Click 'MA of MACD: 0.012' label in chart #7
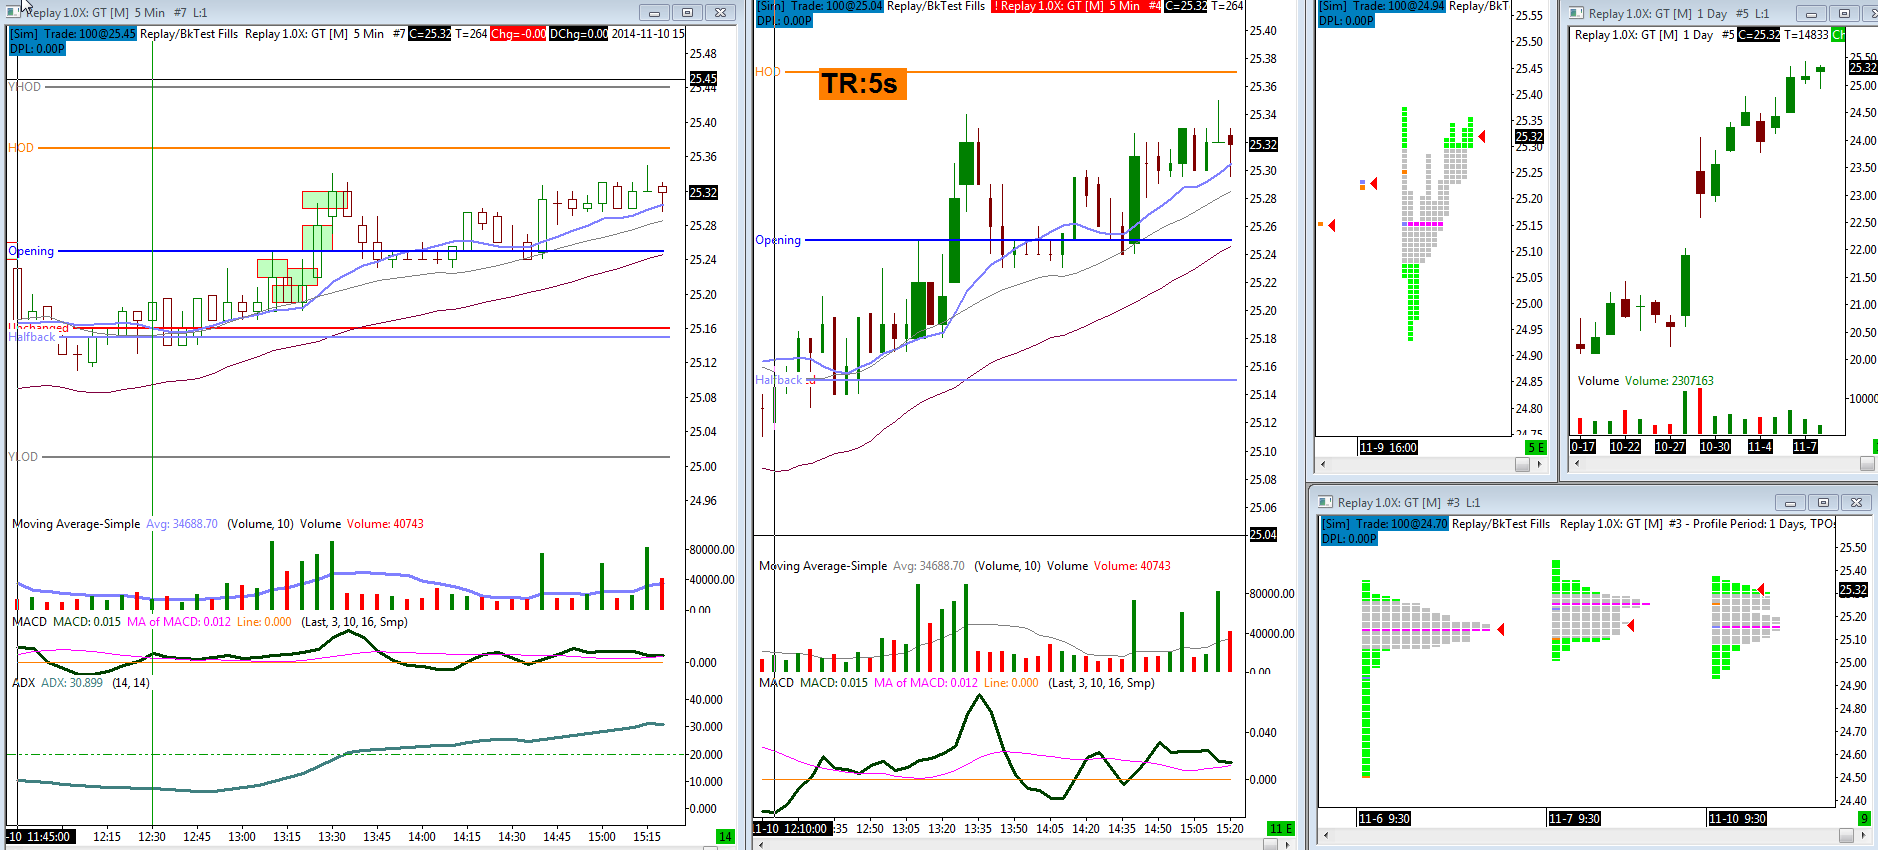Image resolution: width=1878 pixels, height=850 pixels. 179,622
